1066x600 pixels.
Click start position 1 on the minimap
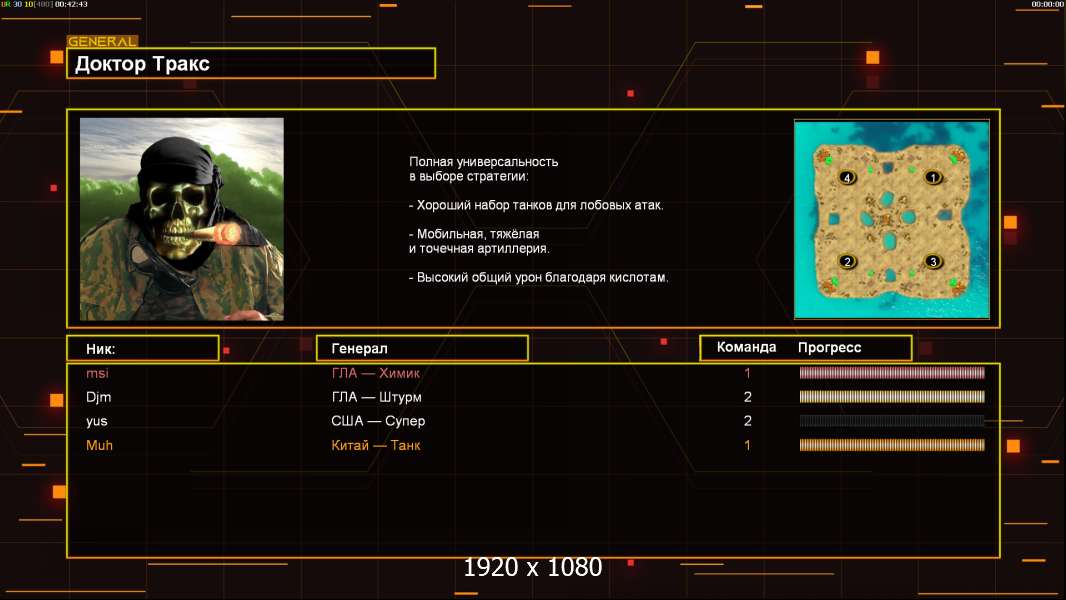[933, 178]
